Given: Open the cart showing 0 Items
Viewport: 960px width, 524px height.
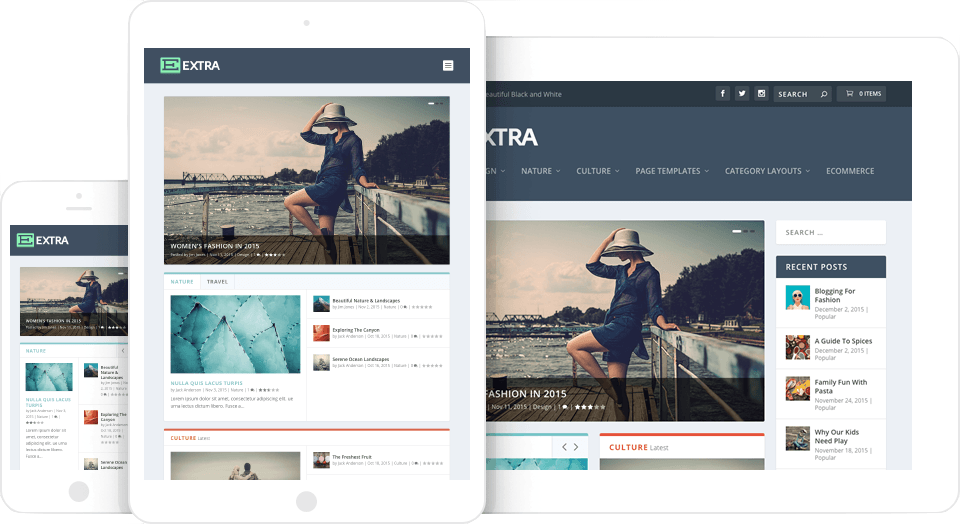Looking at the screenshot, I should [x=861, y=94].
